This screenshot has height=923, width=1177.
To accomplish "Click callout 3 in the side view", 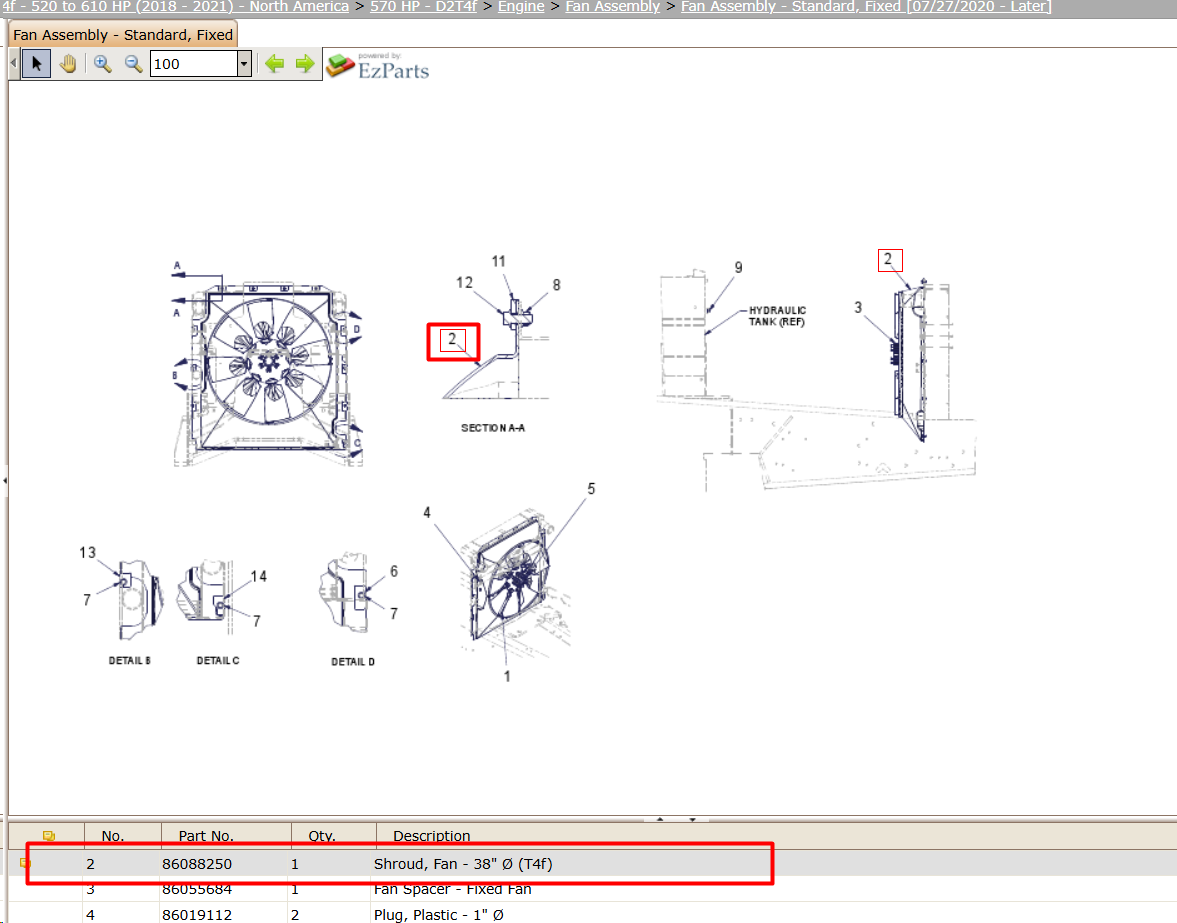I will coord(858,308).
